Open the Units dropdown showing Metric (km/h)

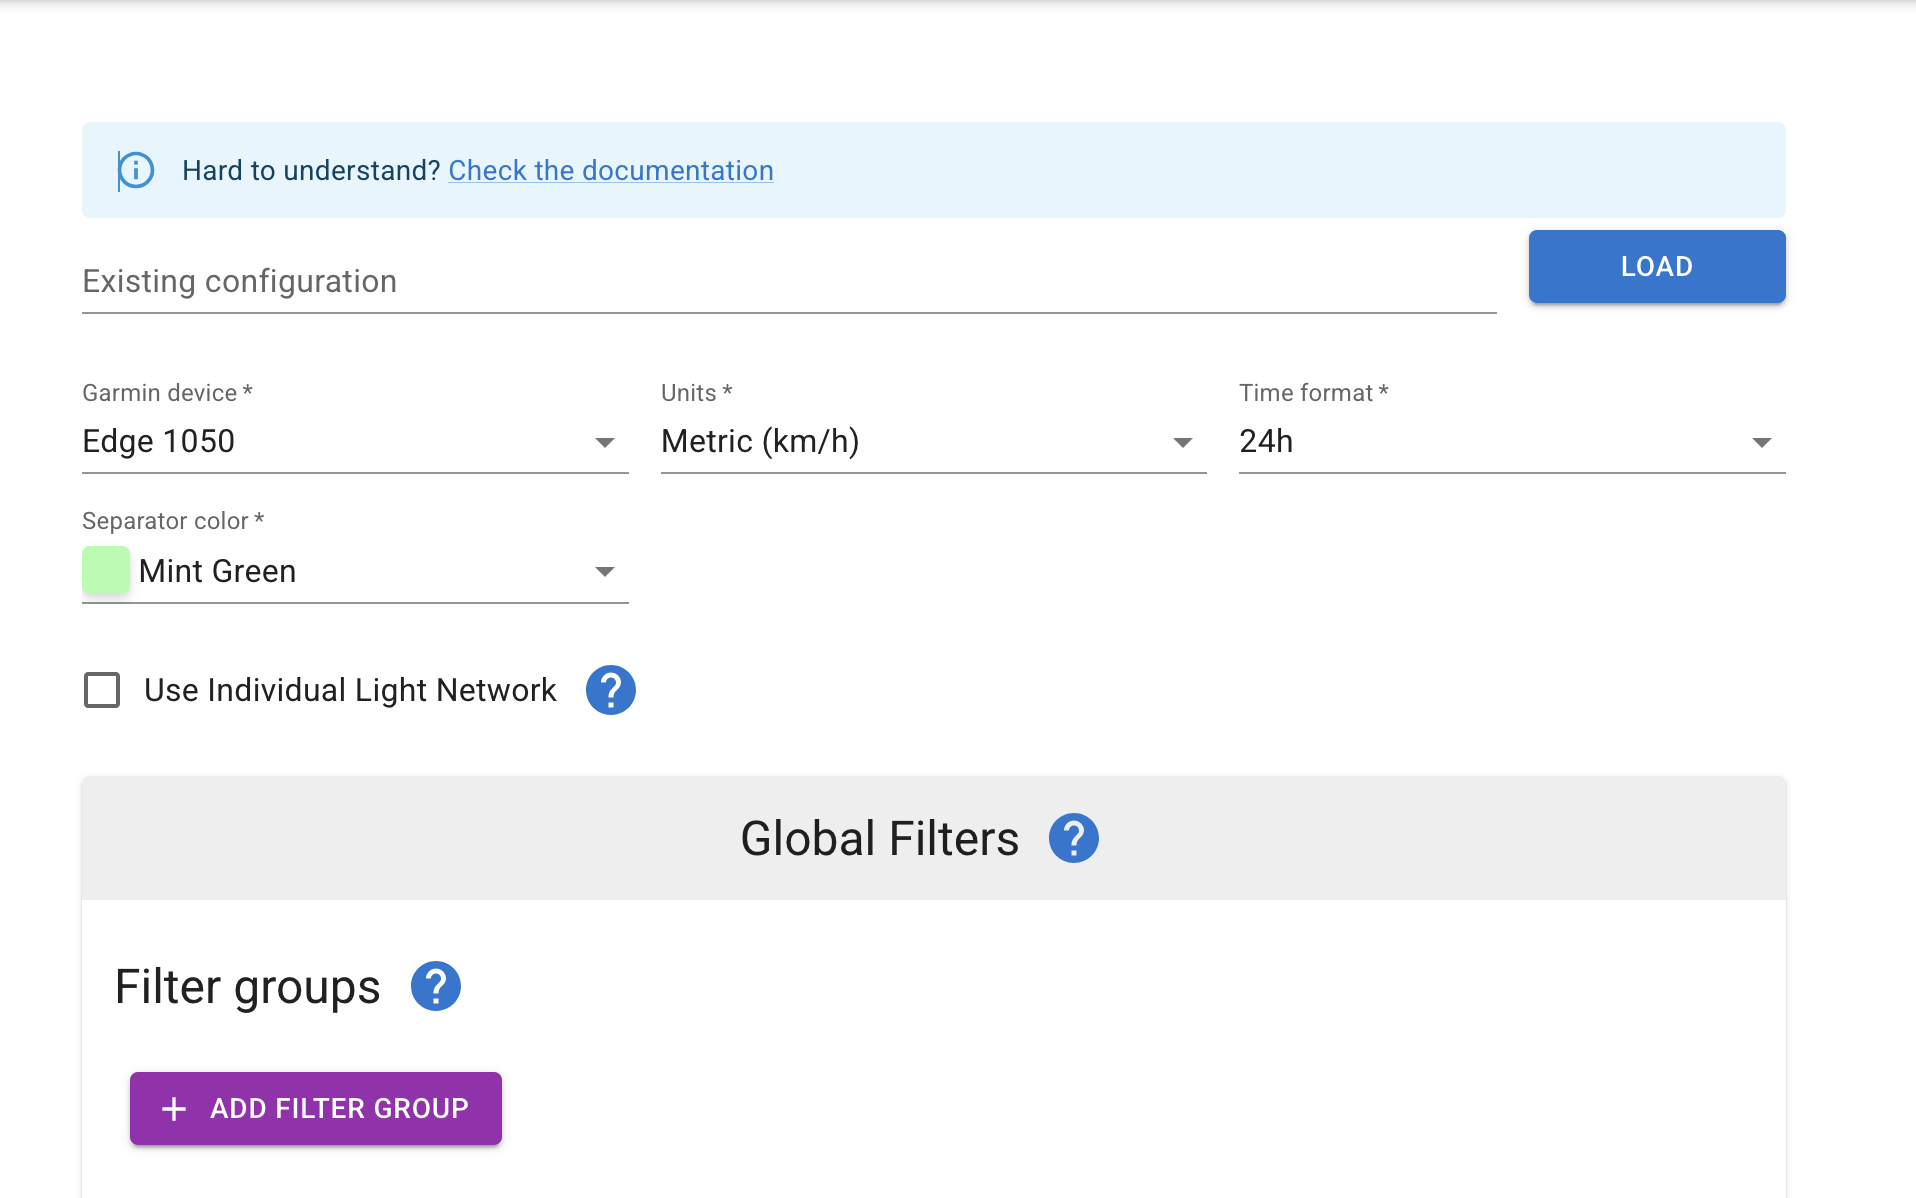(x=912, y=442)
